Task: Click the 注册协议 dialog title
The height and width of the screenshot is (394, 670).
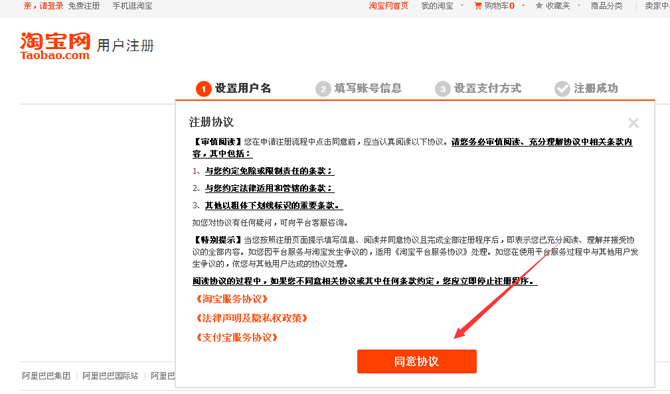Action: pyautogui.click(x=212, y=122)
